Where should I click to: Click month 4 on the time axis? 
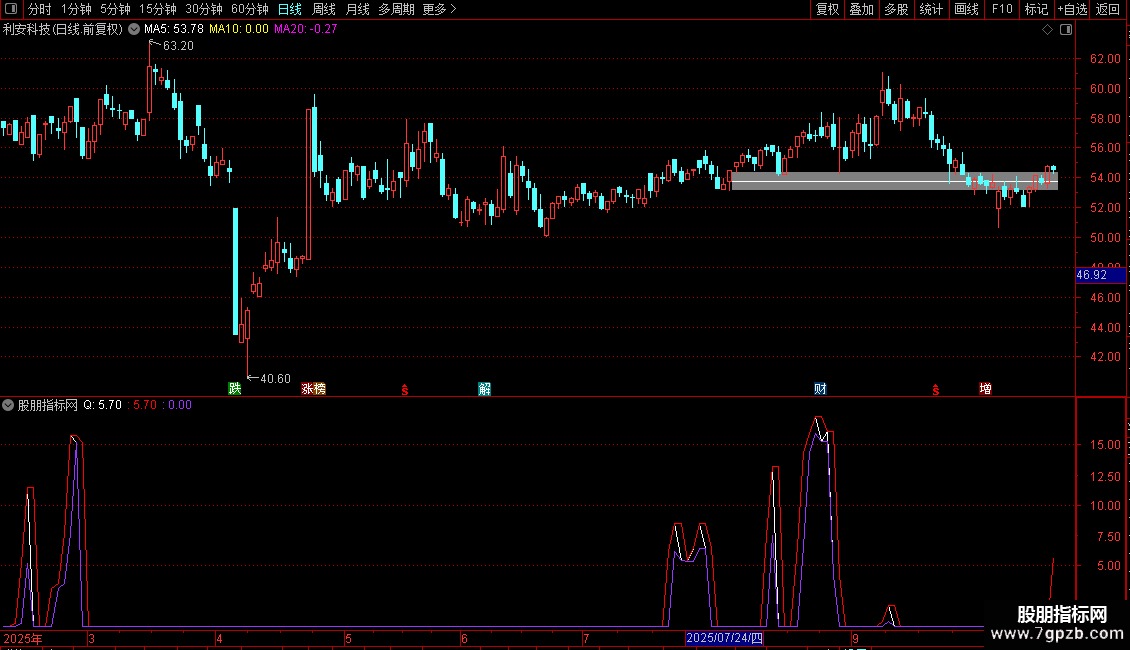click(x=219, y=638)
